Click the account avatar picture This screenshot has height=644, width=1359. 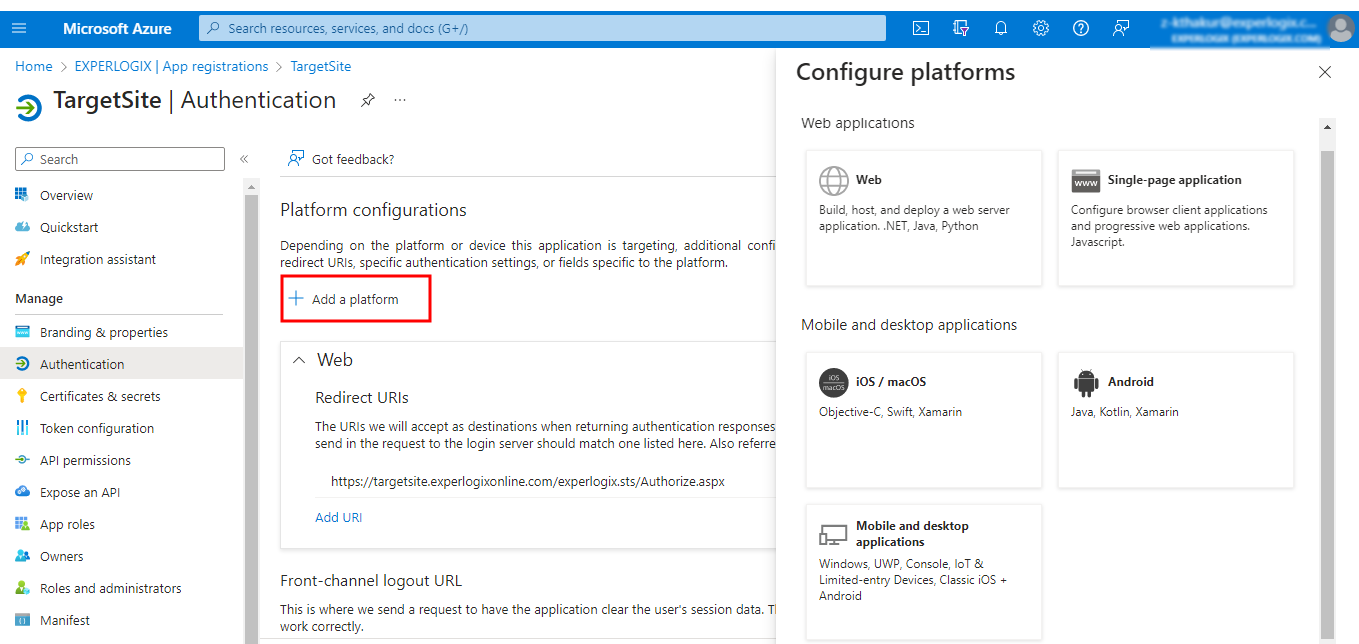coord(1341,28)
